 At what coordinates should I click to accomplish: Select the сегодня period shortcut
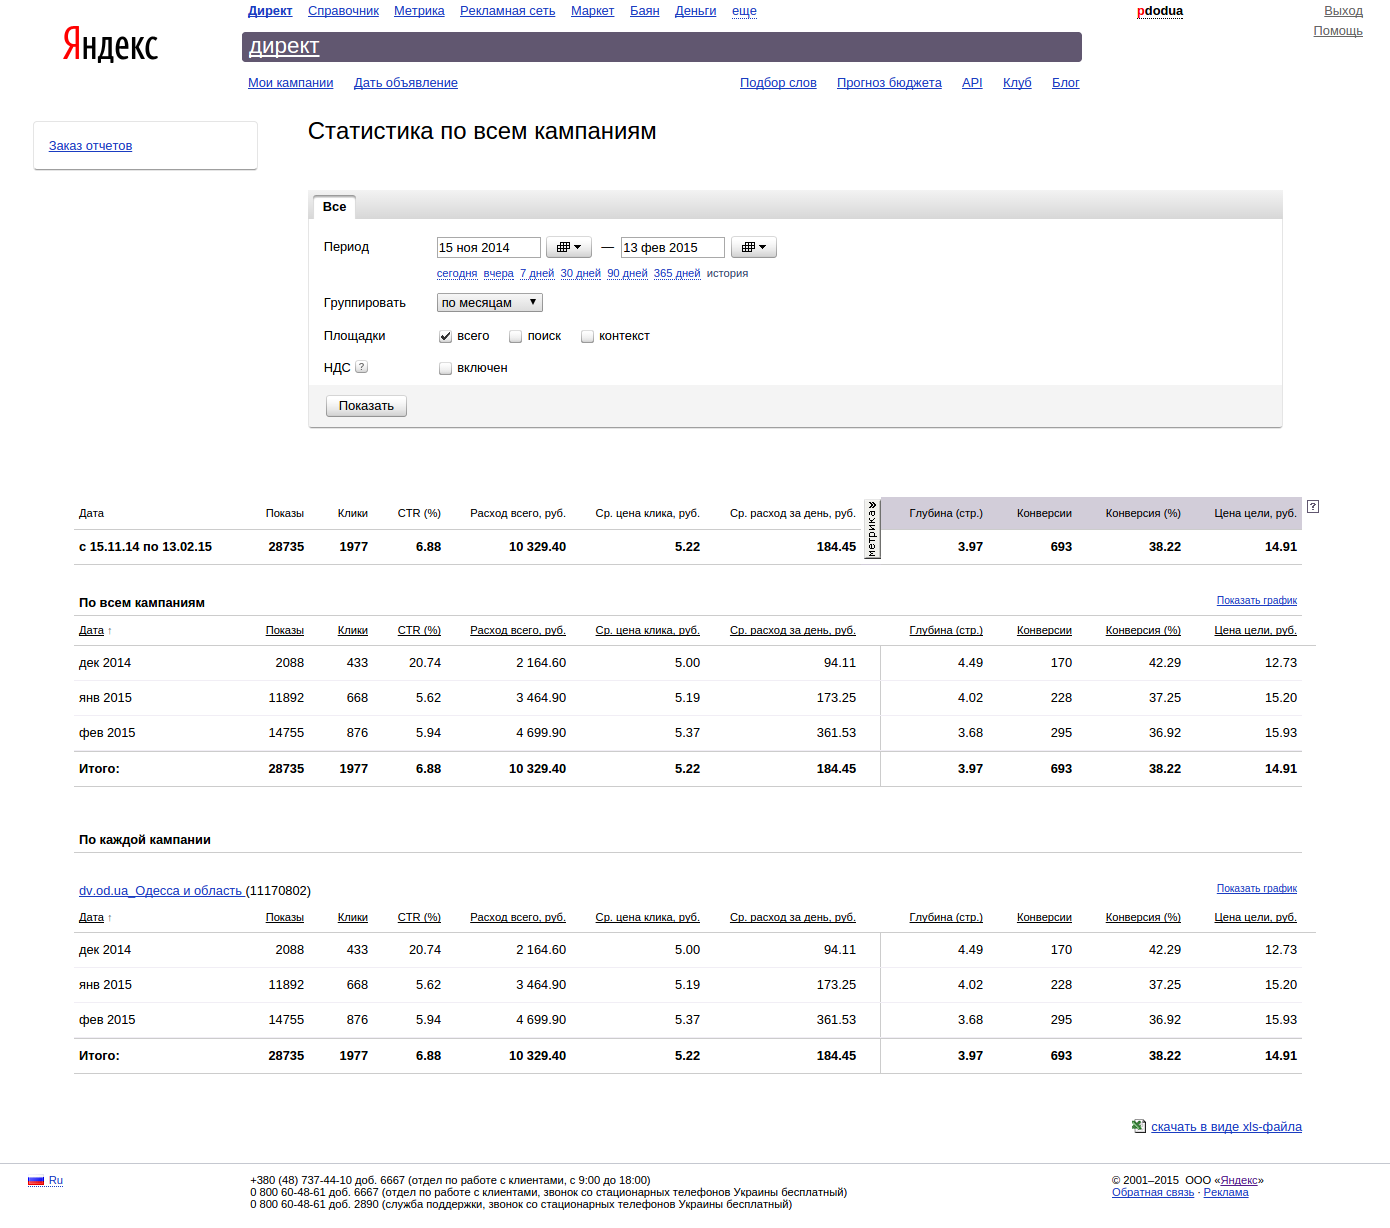click(x=457, y=273)
